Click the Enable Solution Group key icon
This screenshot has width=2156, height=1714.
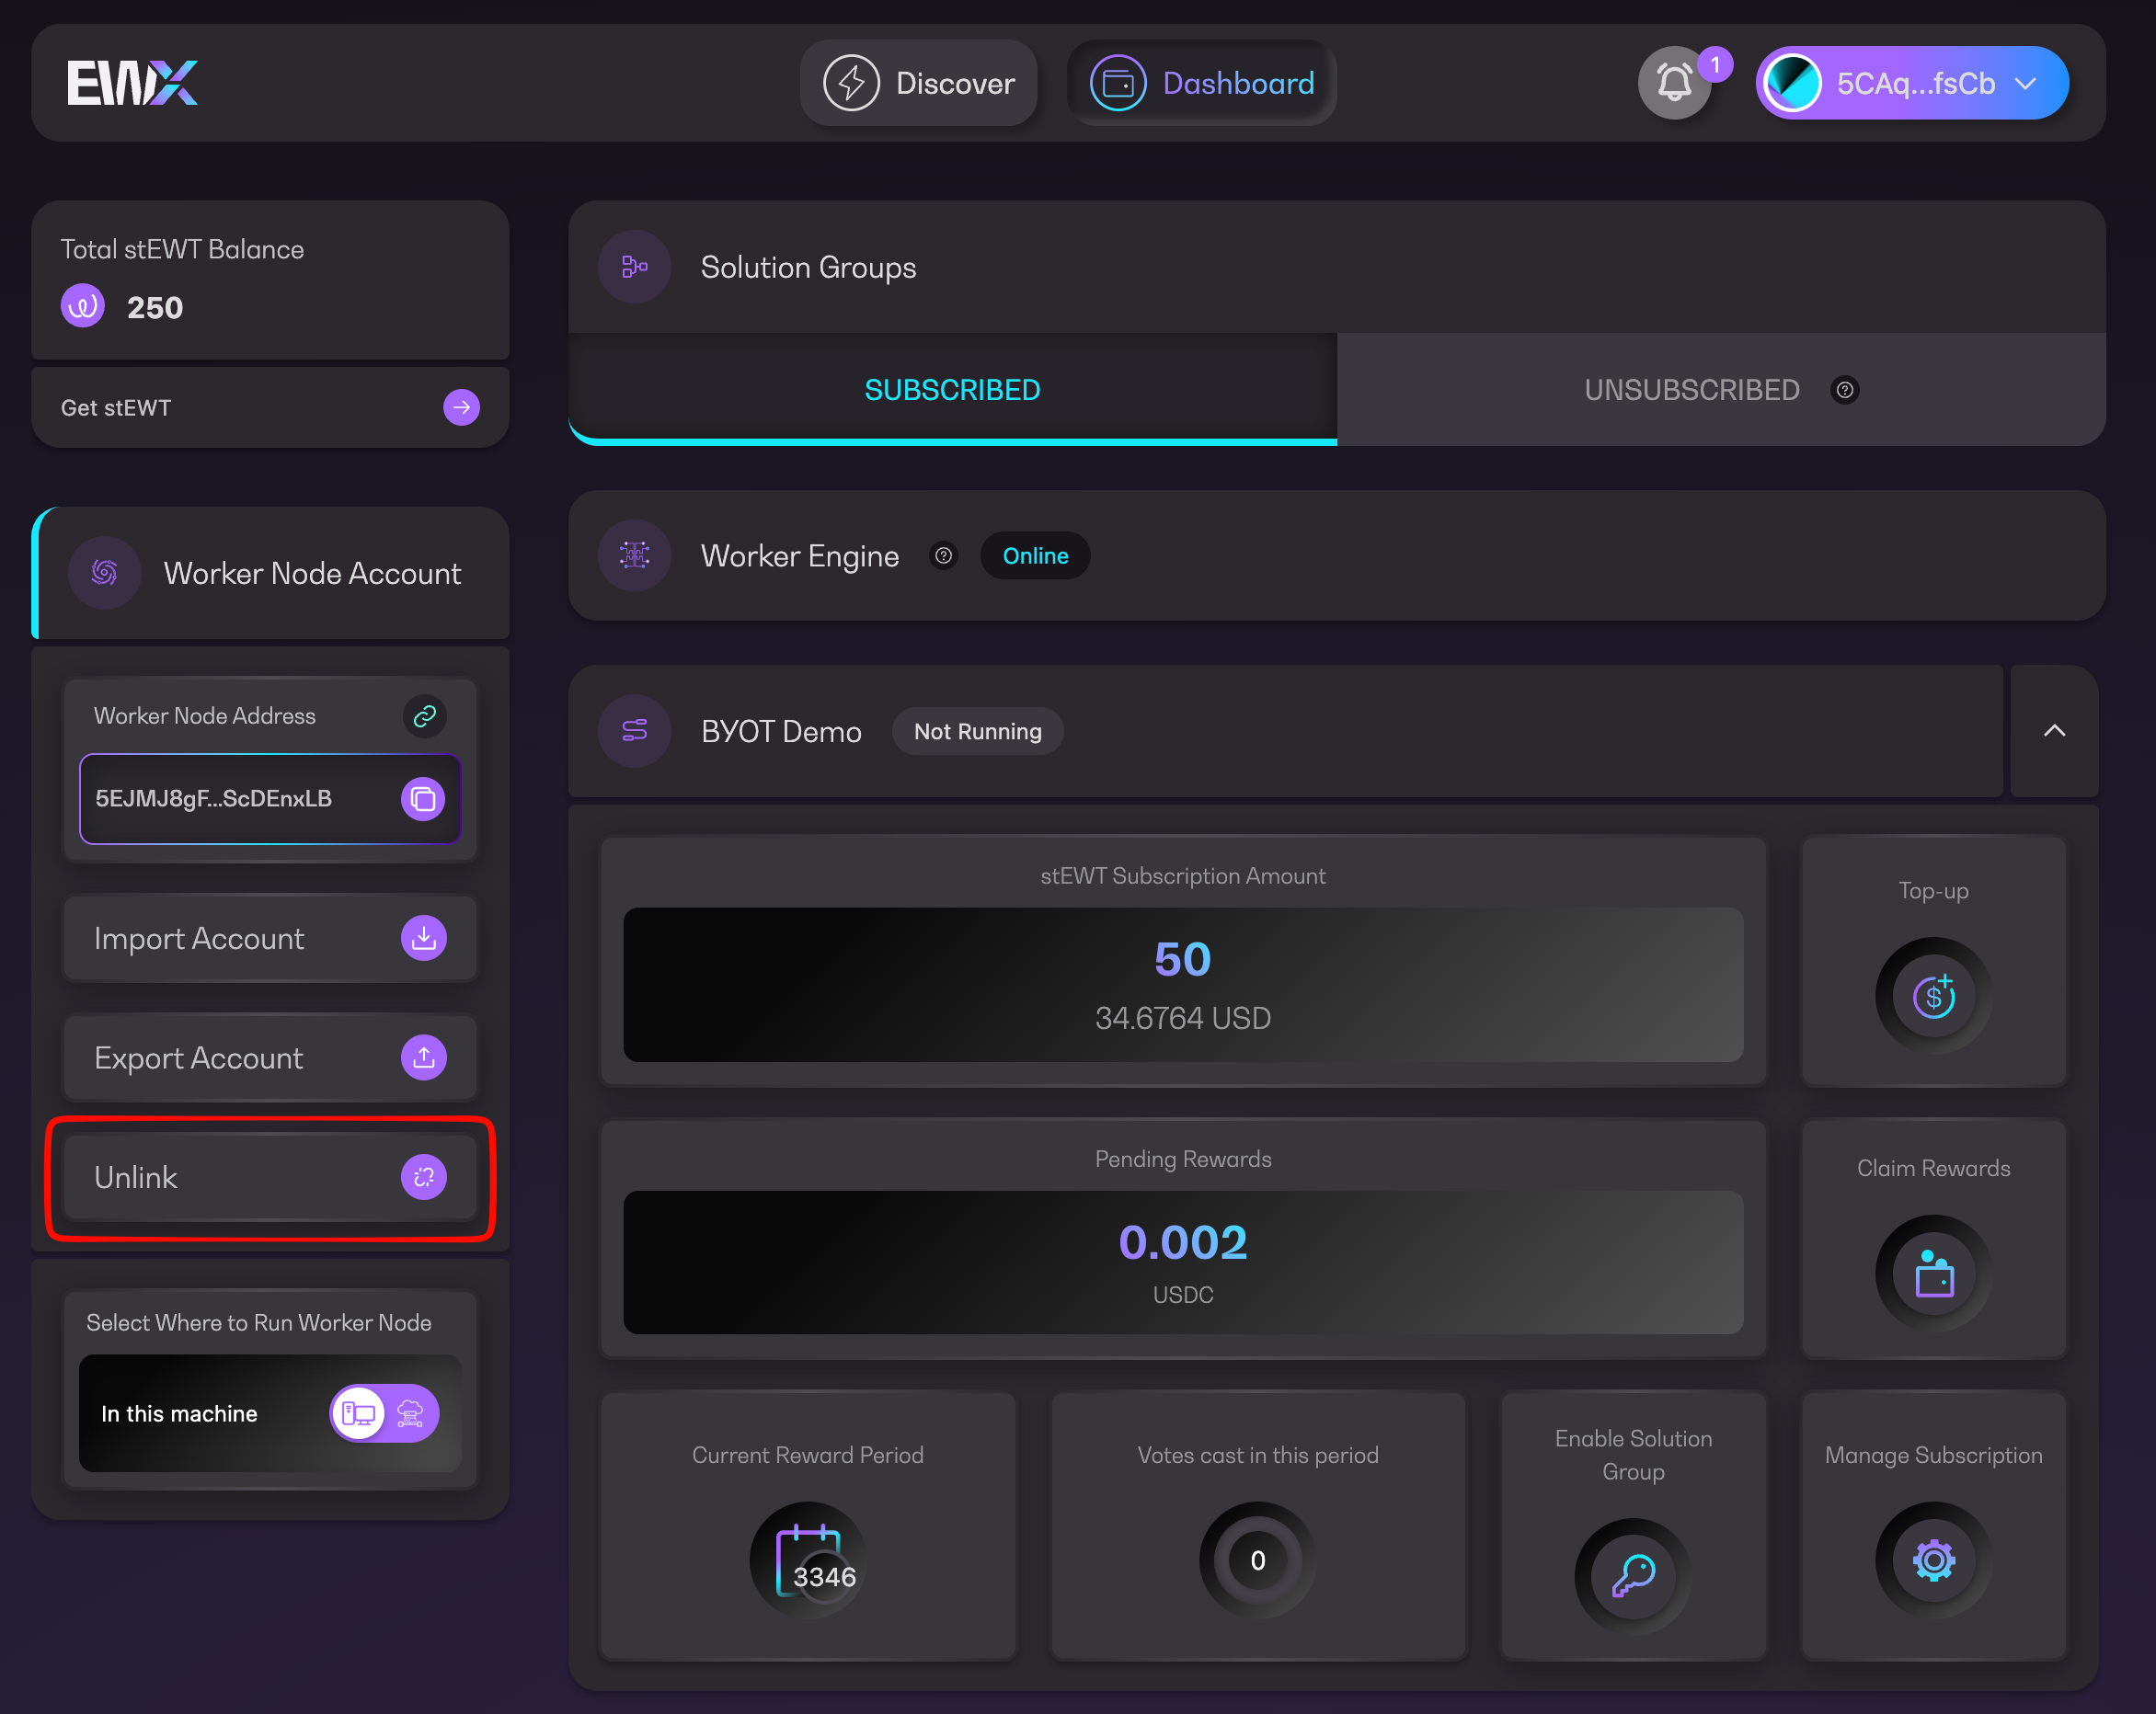1632,1576
